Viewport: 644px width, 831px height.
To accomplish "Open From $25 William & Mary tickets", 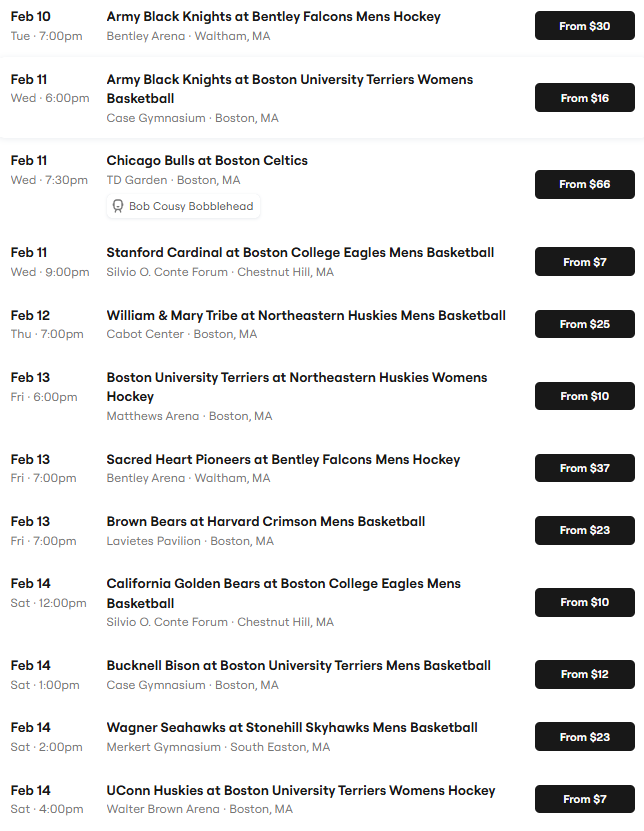I will point(585,324).
